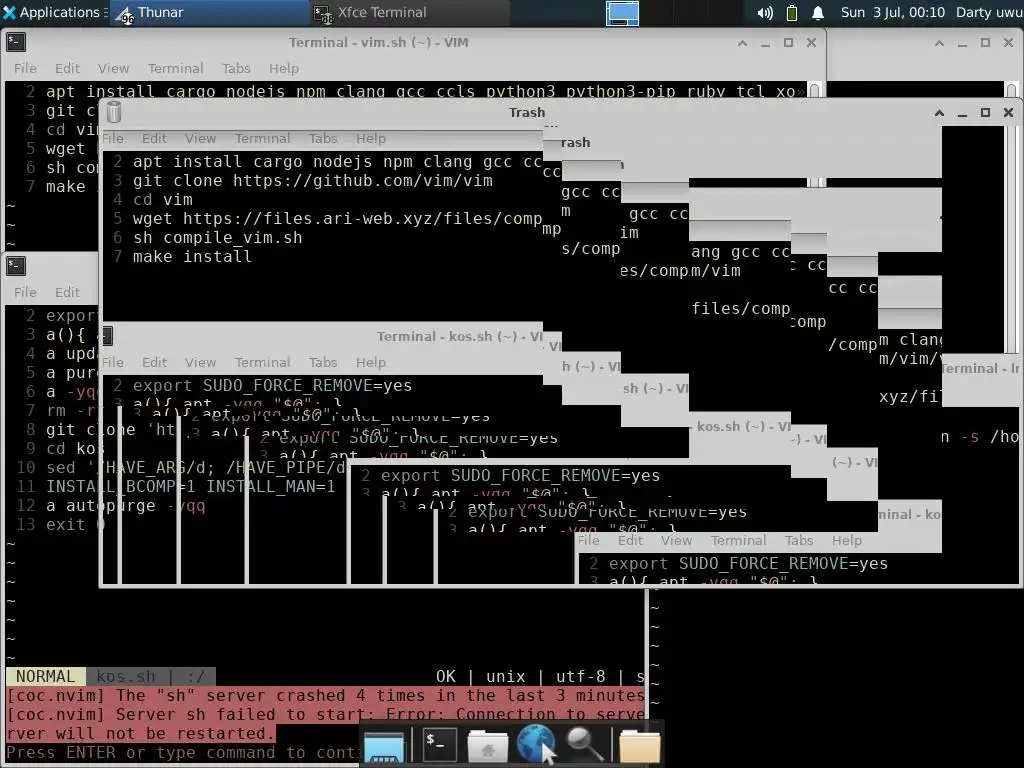Roll up the Terminal - vim.sh window
Screen dimensions: 1024x768
742,43
